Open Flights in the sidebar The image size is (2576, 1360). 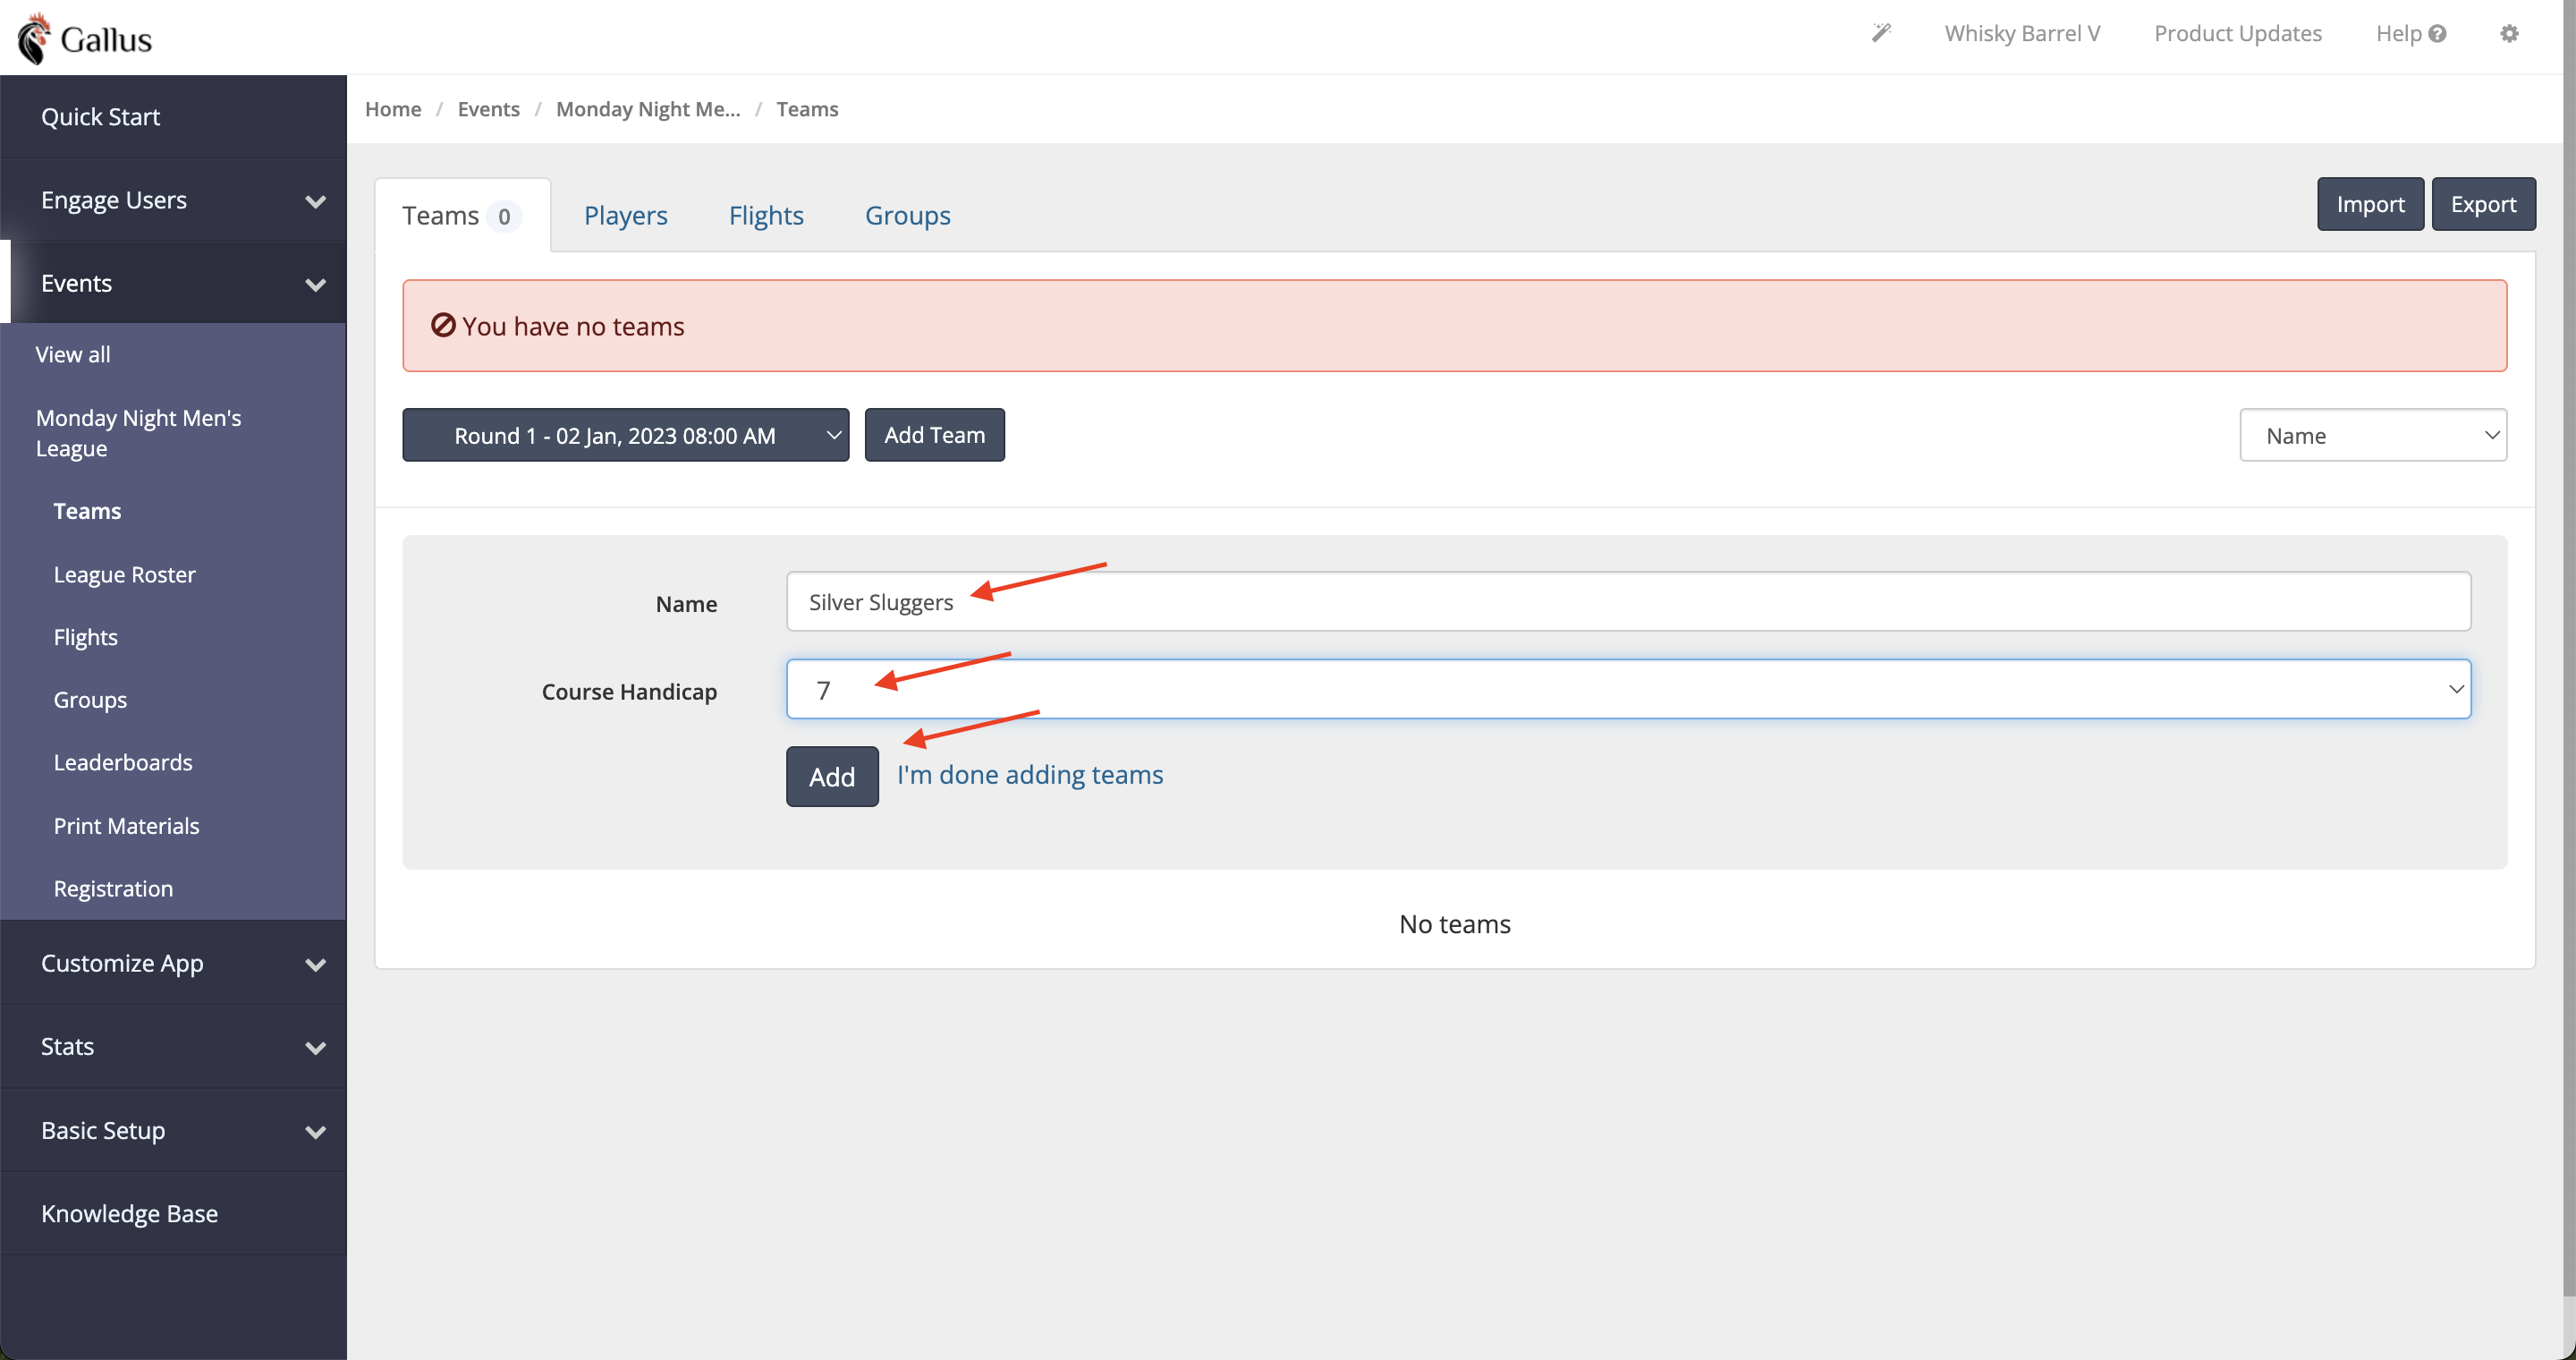[85, 637]
